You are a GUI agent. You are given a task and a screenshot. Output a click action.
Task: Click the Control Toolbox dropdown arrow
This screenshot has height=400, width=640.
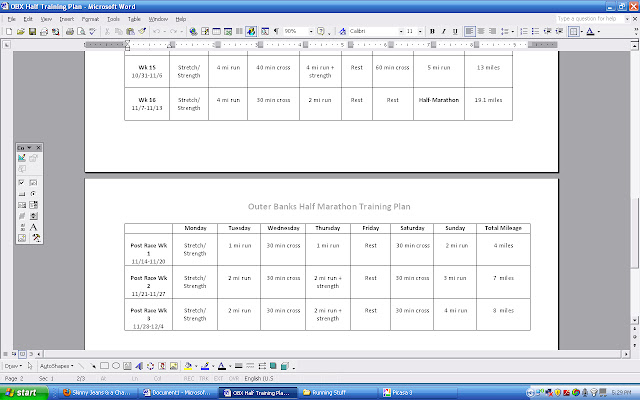point(29,148)
